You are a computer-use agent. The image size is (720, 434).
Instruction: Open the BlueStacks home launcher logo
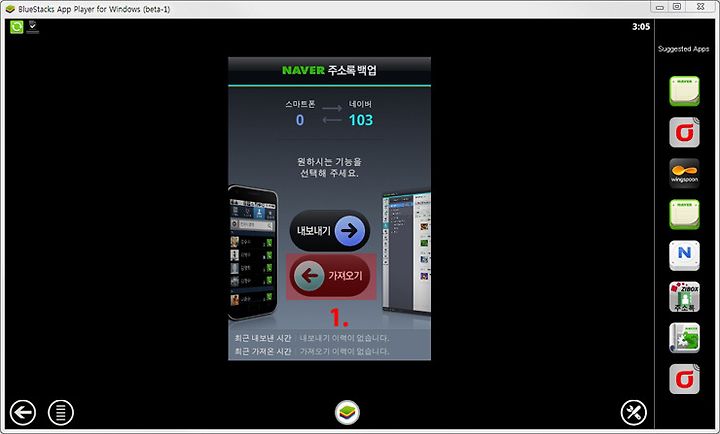point(348,412)
